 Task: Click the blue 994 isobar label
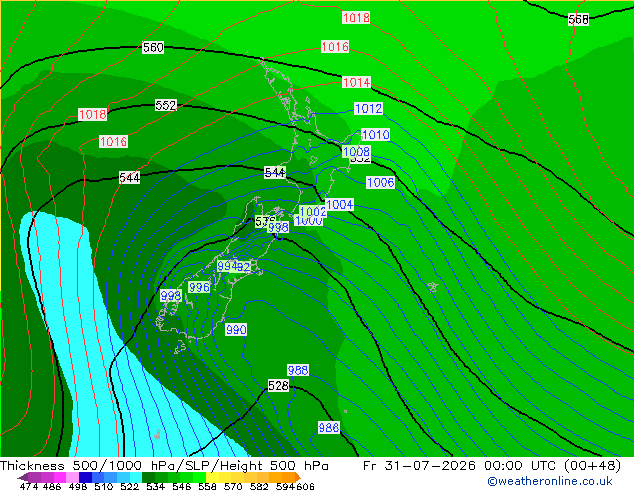(227, 266)
